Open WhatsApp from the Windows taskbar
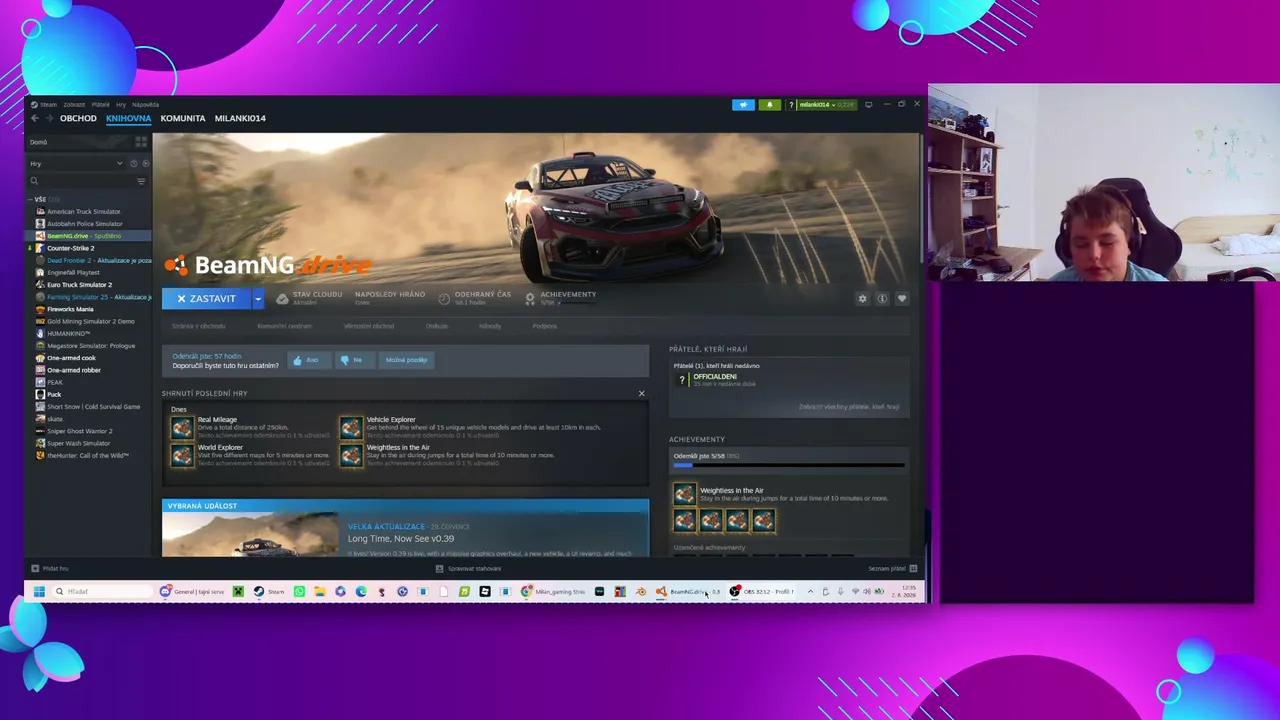1280x720 pixels. point(299,591)
